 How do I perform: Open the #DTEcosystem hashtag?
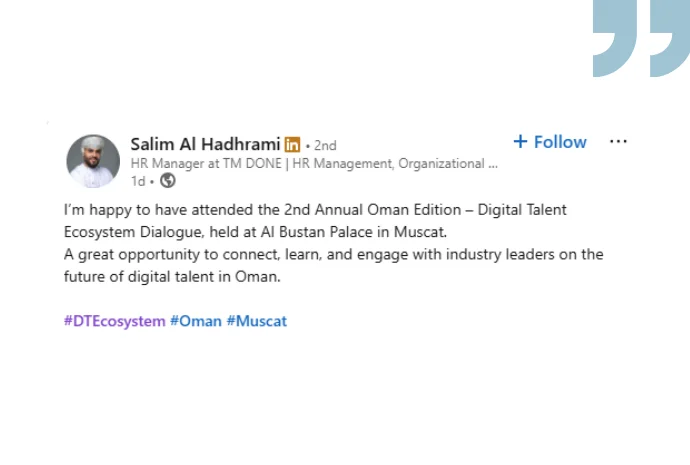click(x=114, y=321)
